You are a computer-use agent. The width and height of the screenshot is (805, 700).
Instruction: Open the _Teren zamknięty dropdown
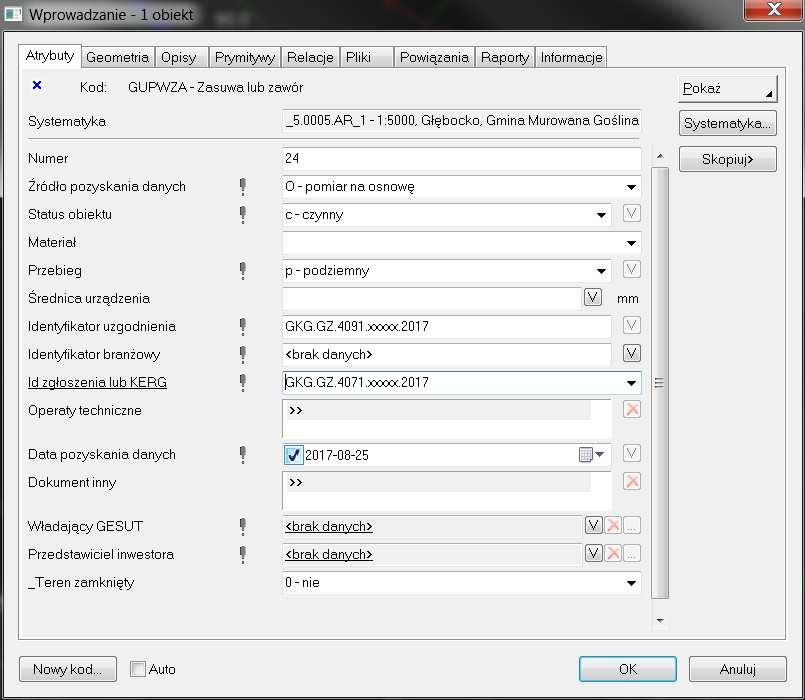point(631,583)
